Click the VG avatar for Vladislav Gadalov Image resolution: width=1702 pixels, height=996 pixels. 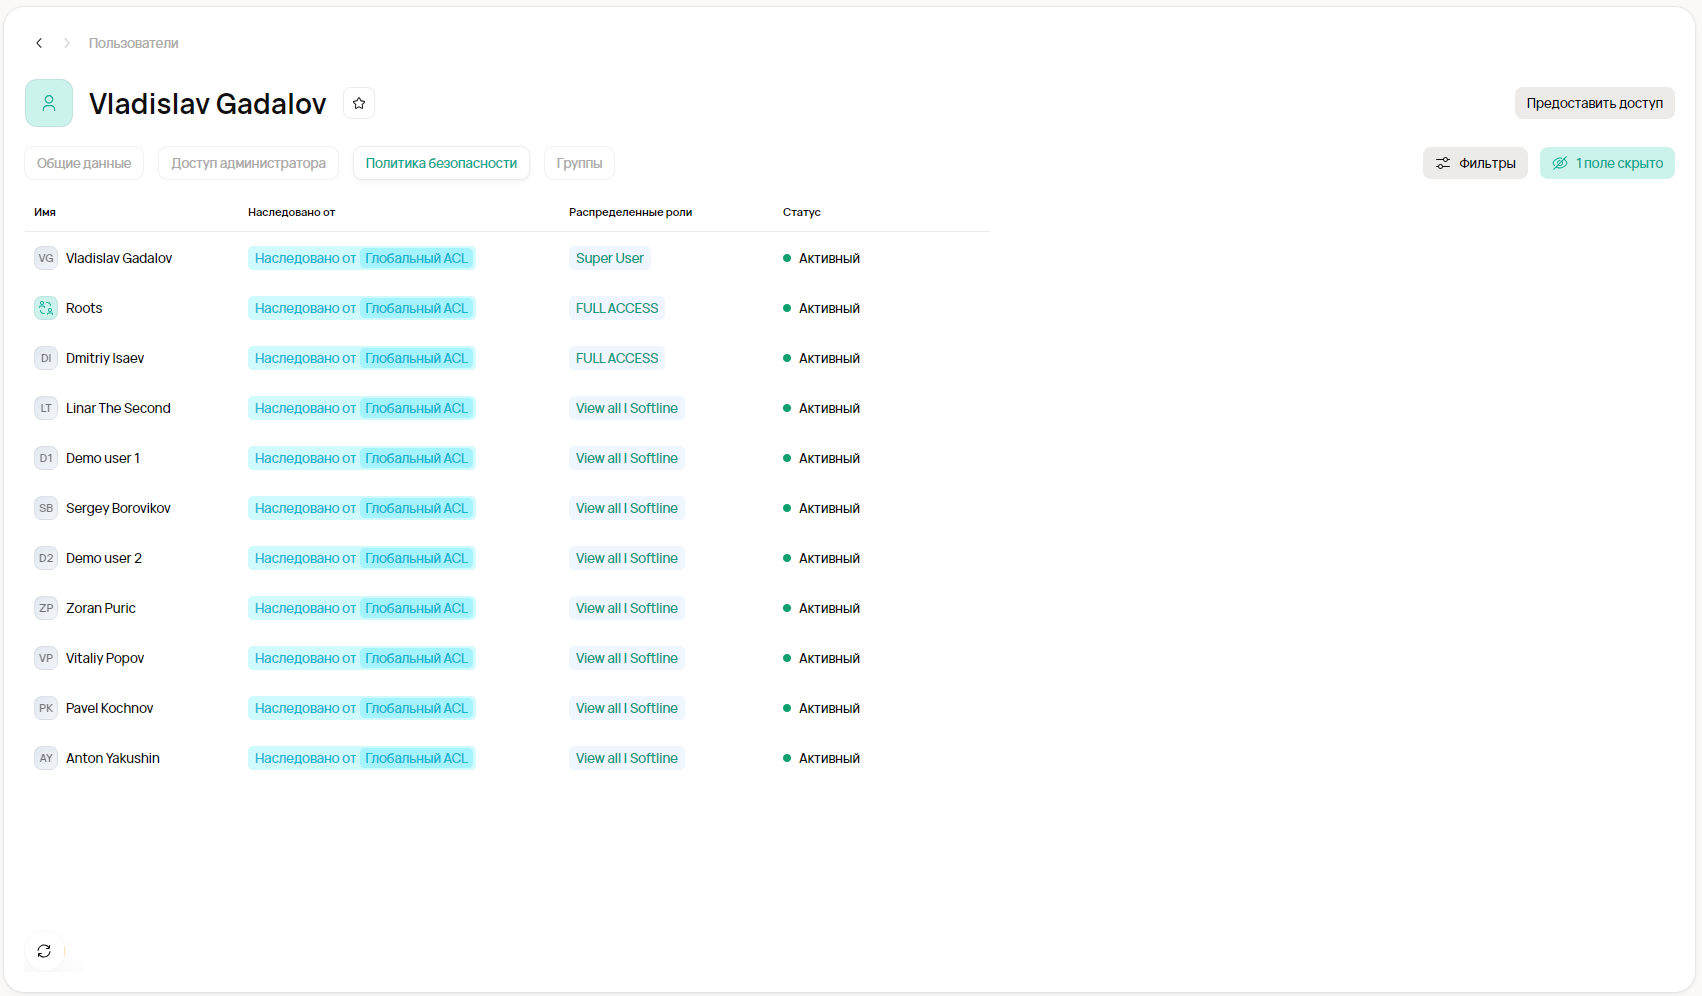point(46,258)
